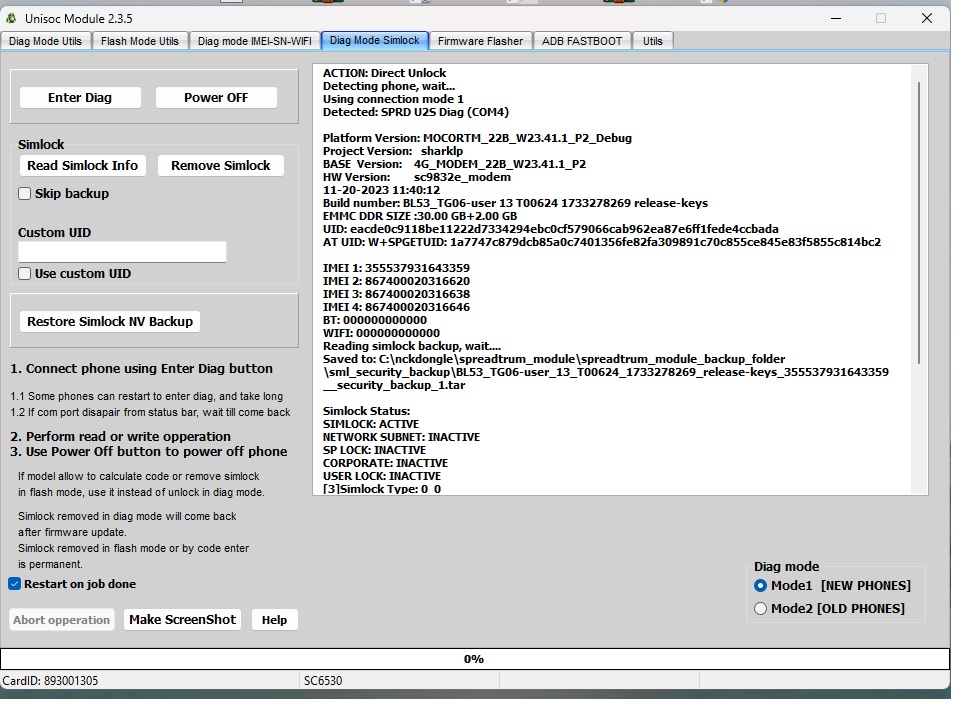Enable the Skip backup checkbox

tap(25, 193)
